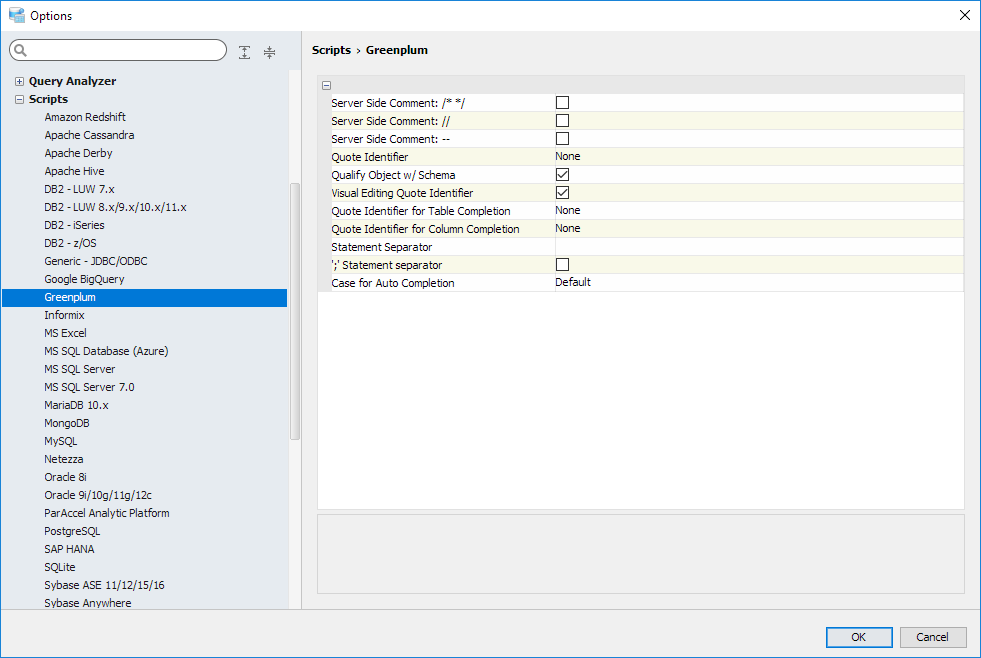Enable Server Side Comment /* */ checkbox

point(562,102)
